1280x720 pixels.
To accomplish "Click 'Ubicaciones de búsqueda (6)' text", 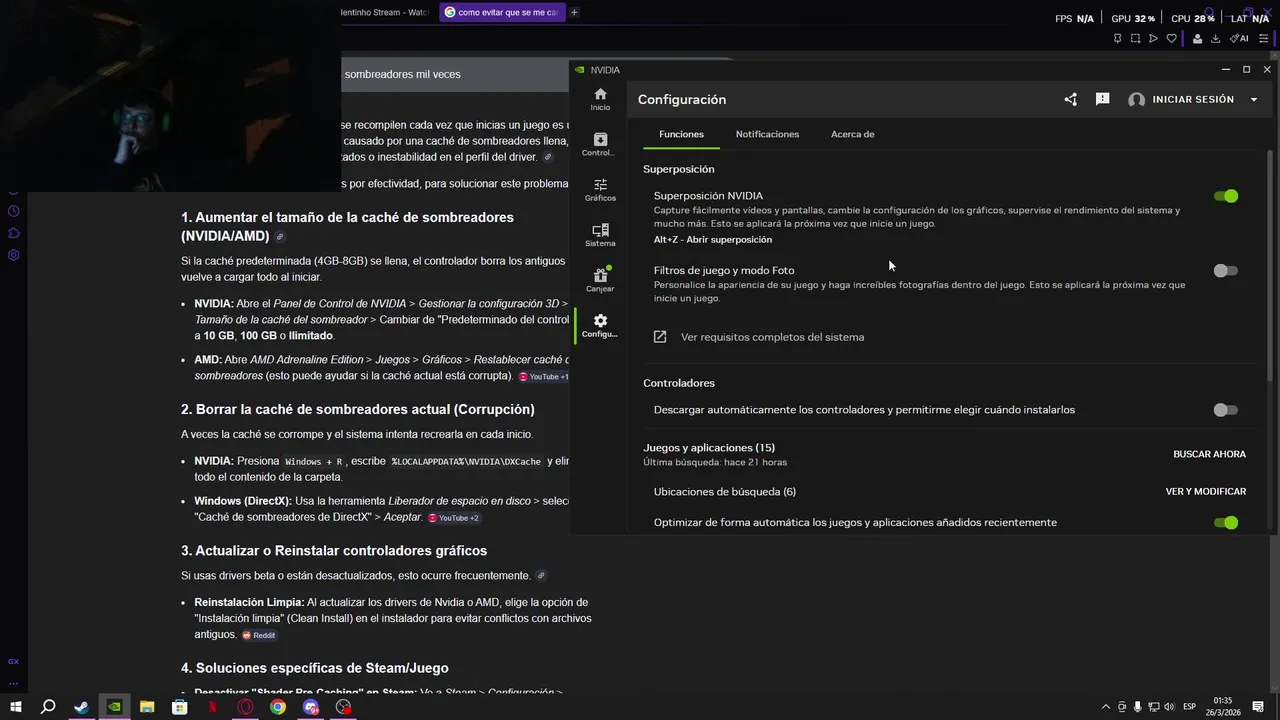I will pos(725,492).
